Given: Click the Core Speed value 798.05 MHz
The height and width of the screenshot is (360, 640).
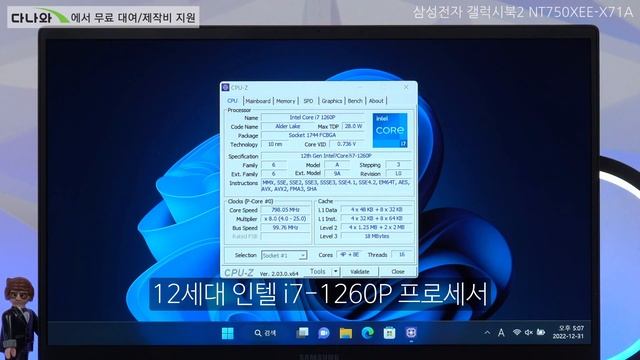Looking at the screenshot, I should click(285, 210).
